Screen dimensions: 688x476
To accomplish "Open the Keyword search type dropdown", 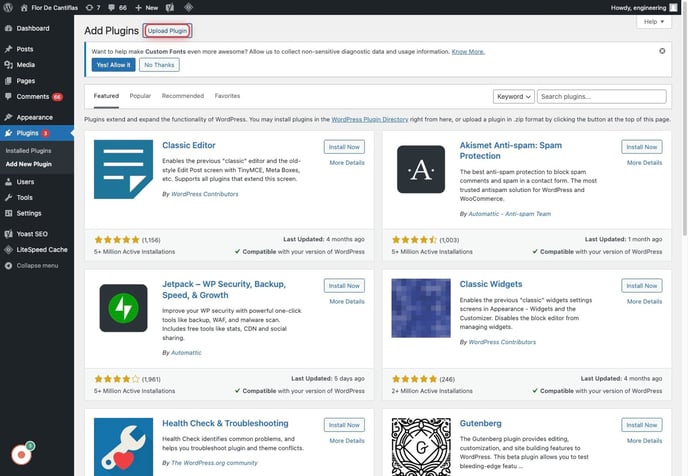I will tap(513, 96).
